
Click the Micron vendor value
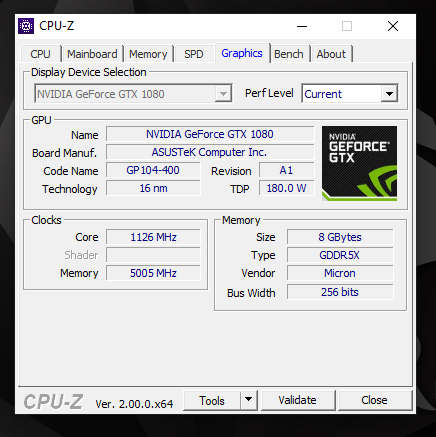(340, 273)
